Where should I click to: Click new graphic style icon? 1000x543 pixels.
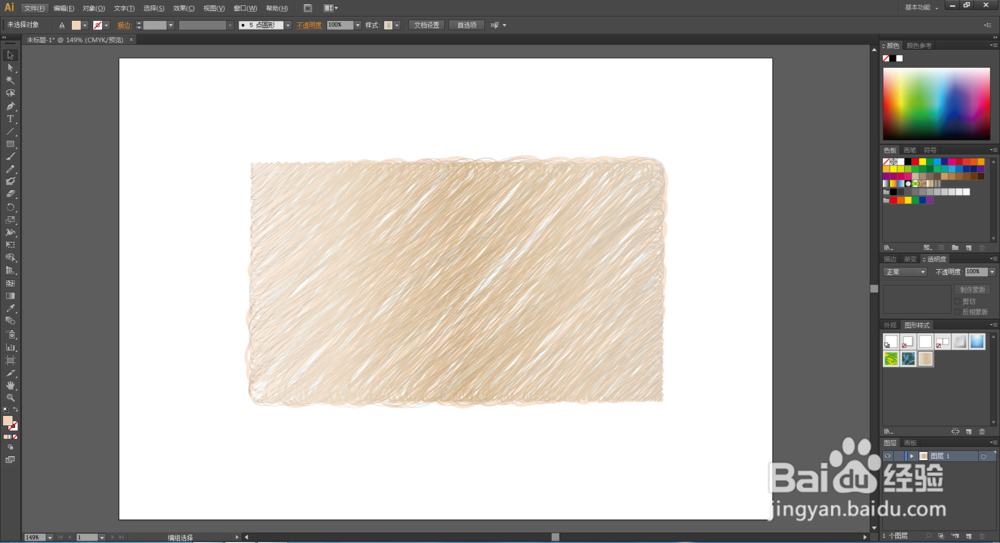coord(969,432)
